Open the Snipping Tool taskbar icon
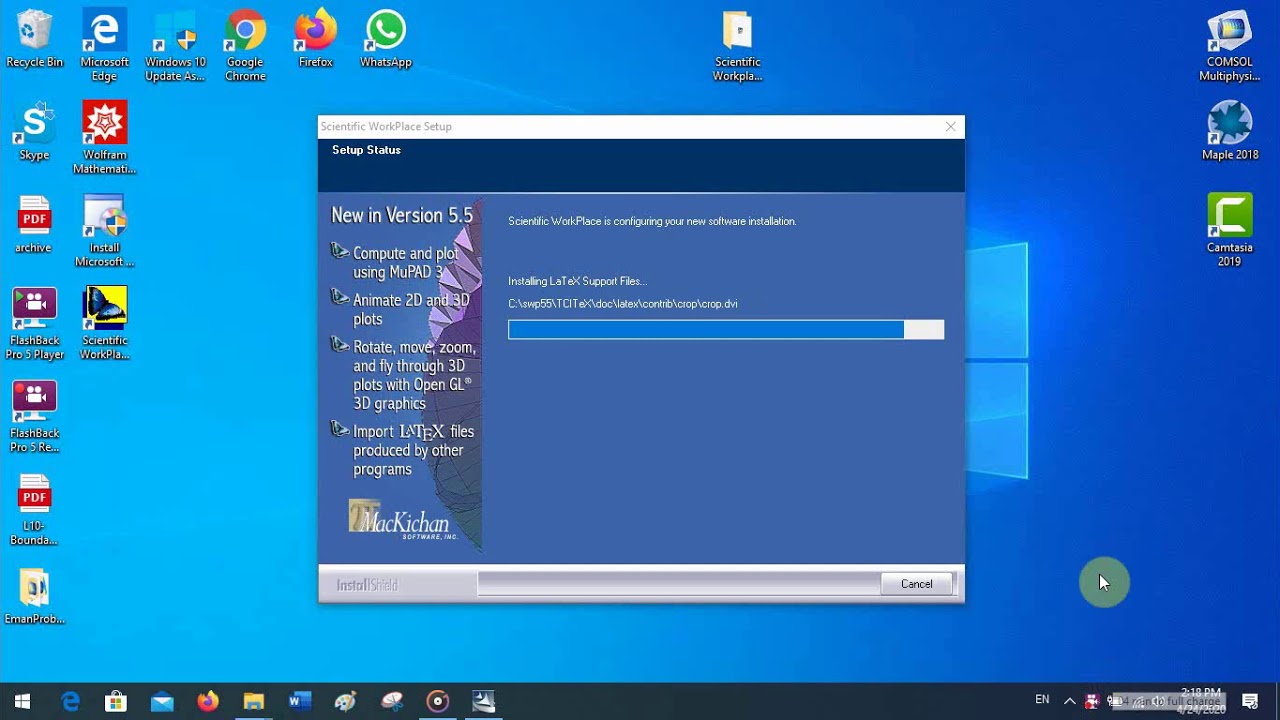 pos(392,701)
